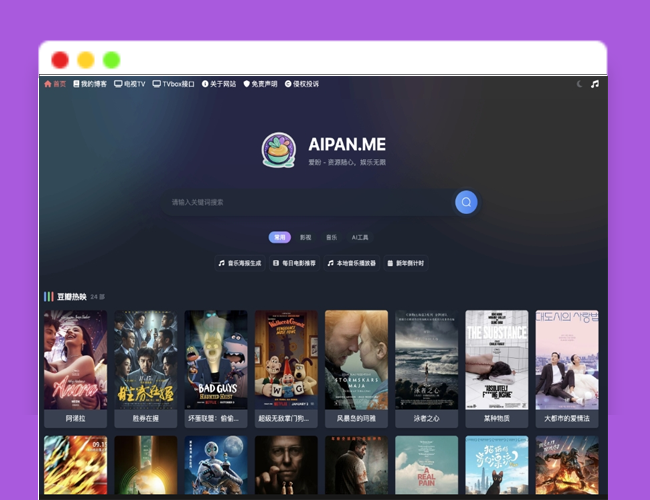650x500 pixels.
Task: Open the 电视TV navigation link
Action: [130, 84]
